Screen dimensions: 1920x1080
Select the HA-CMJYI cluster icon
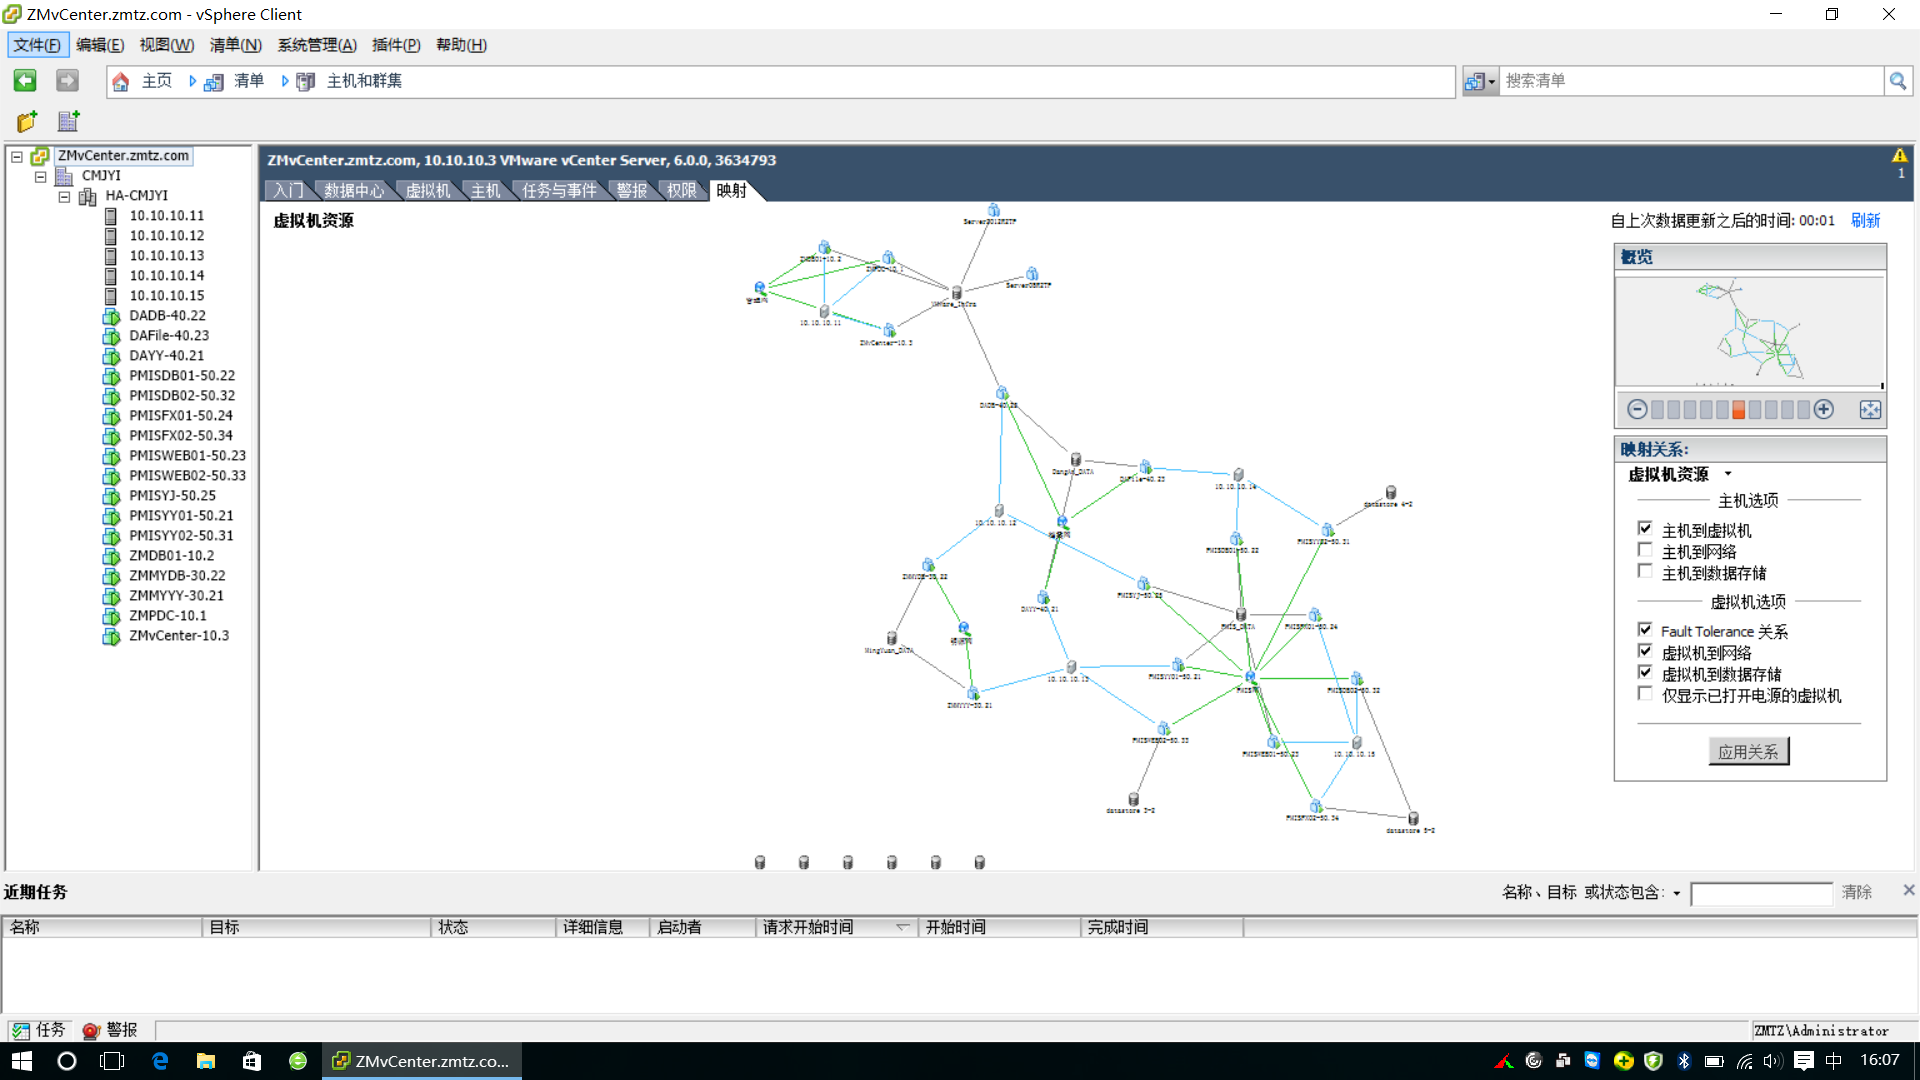(x=88, y=196)
